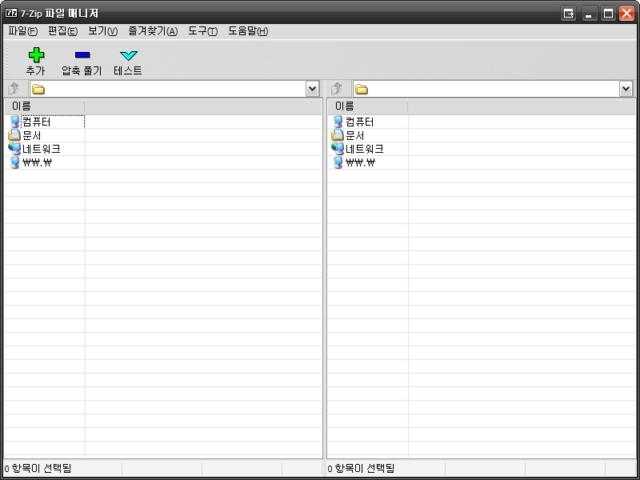This screenshot has width=640, height=480.
Task: Sort right panel by 이름 column header
Action: pos(367,107)
